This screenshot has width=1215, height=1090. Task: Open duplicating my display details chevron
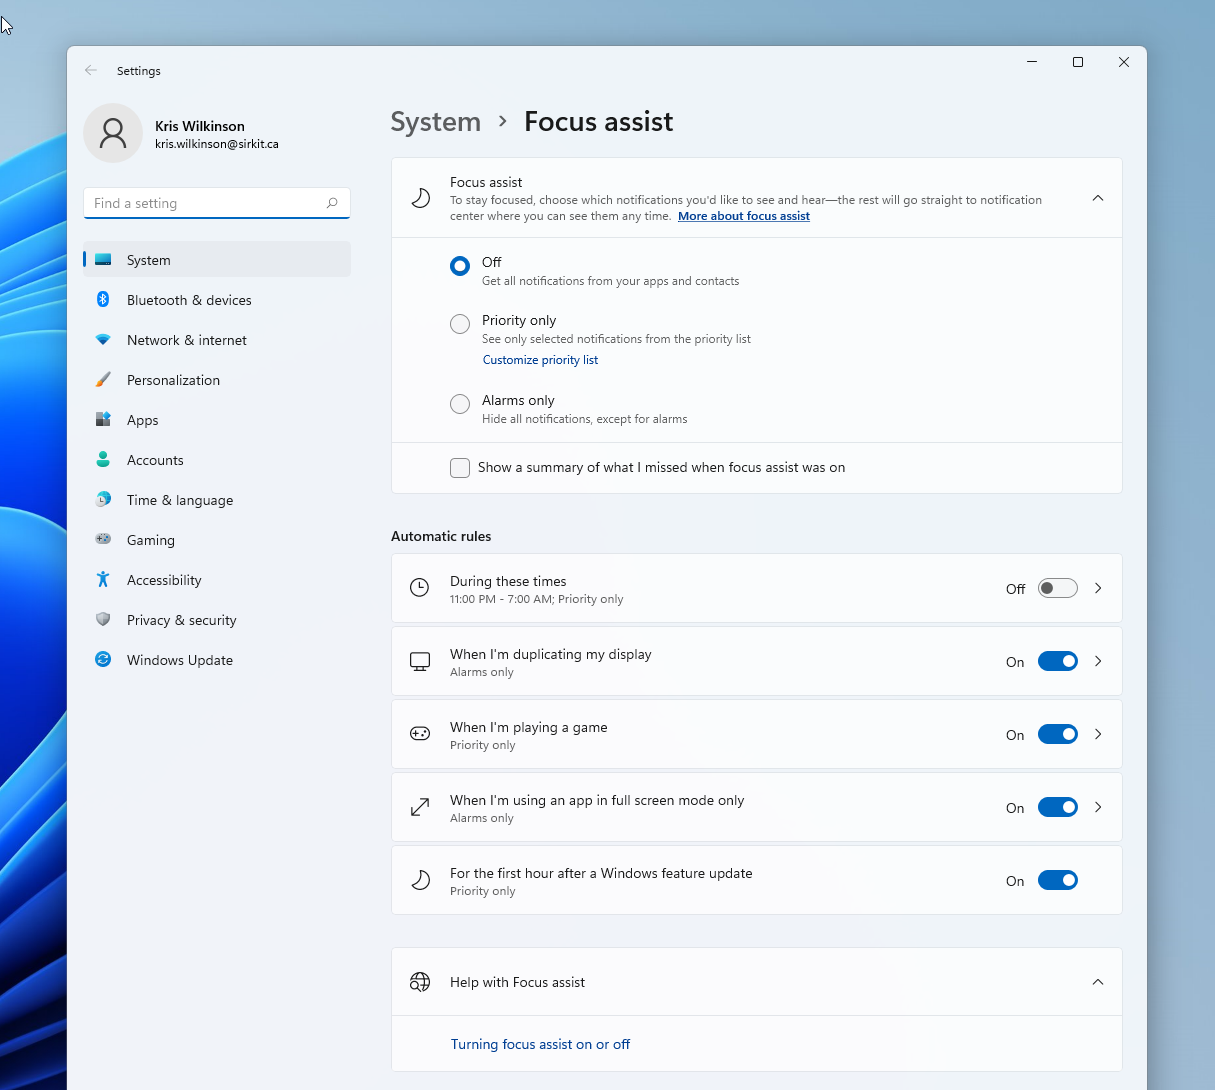coord(1098,661)
